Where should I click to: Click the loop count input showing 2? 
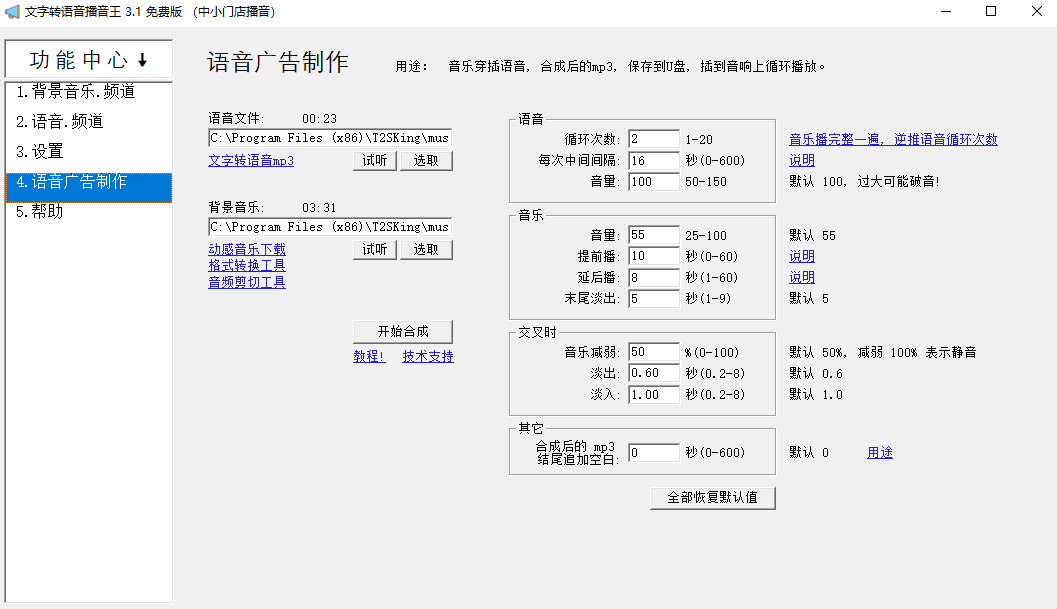tap(653, 139)
